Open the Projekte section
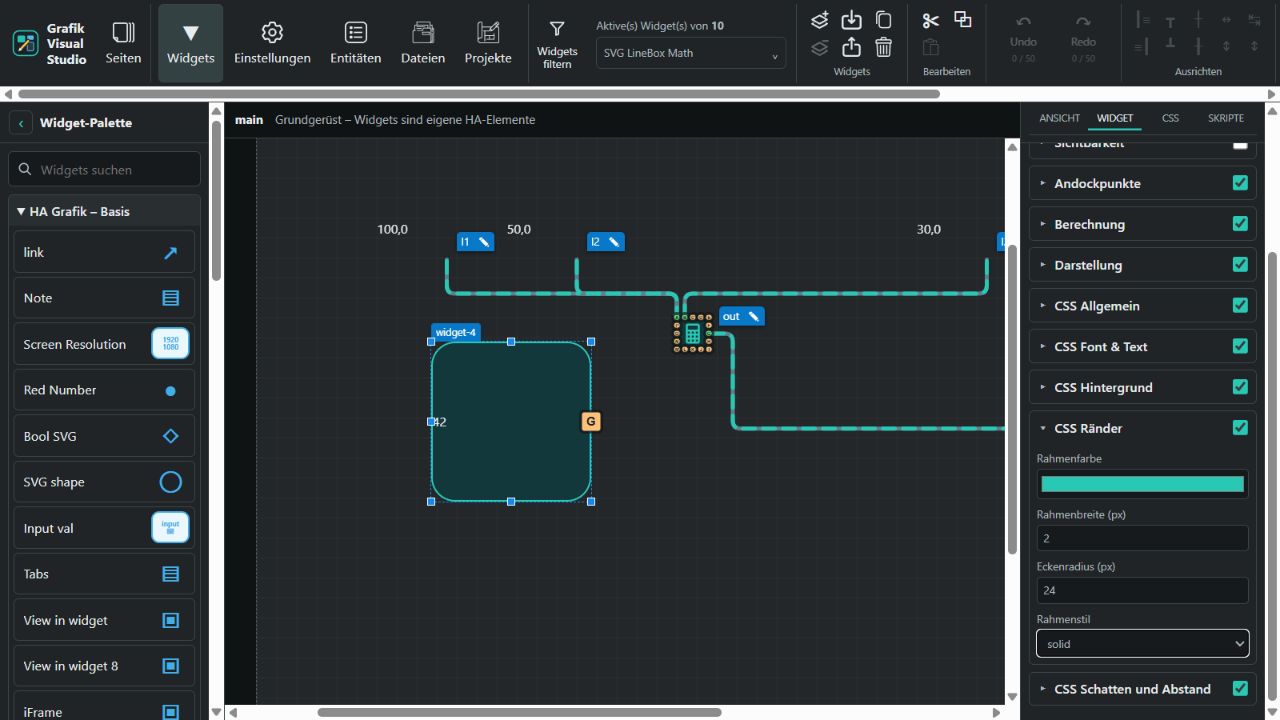 [x=488, y=43]
